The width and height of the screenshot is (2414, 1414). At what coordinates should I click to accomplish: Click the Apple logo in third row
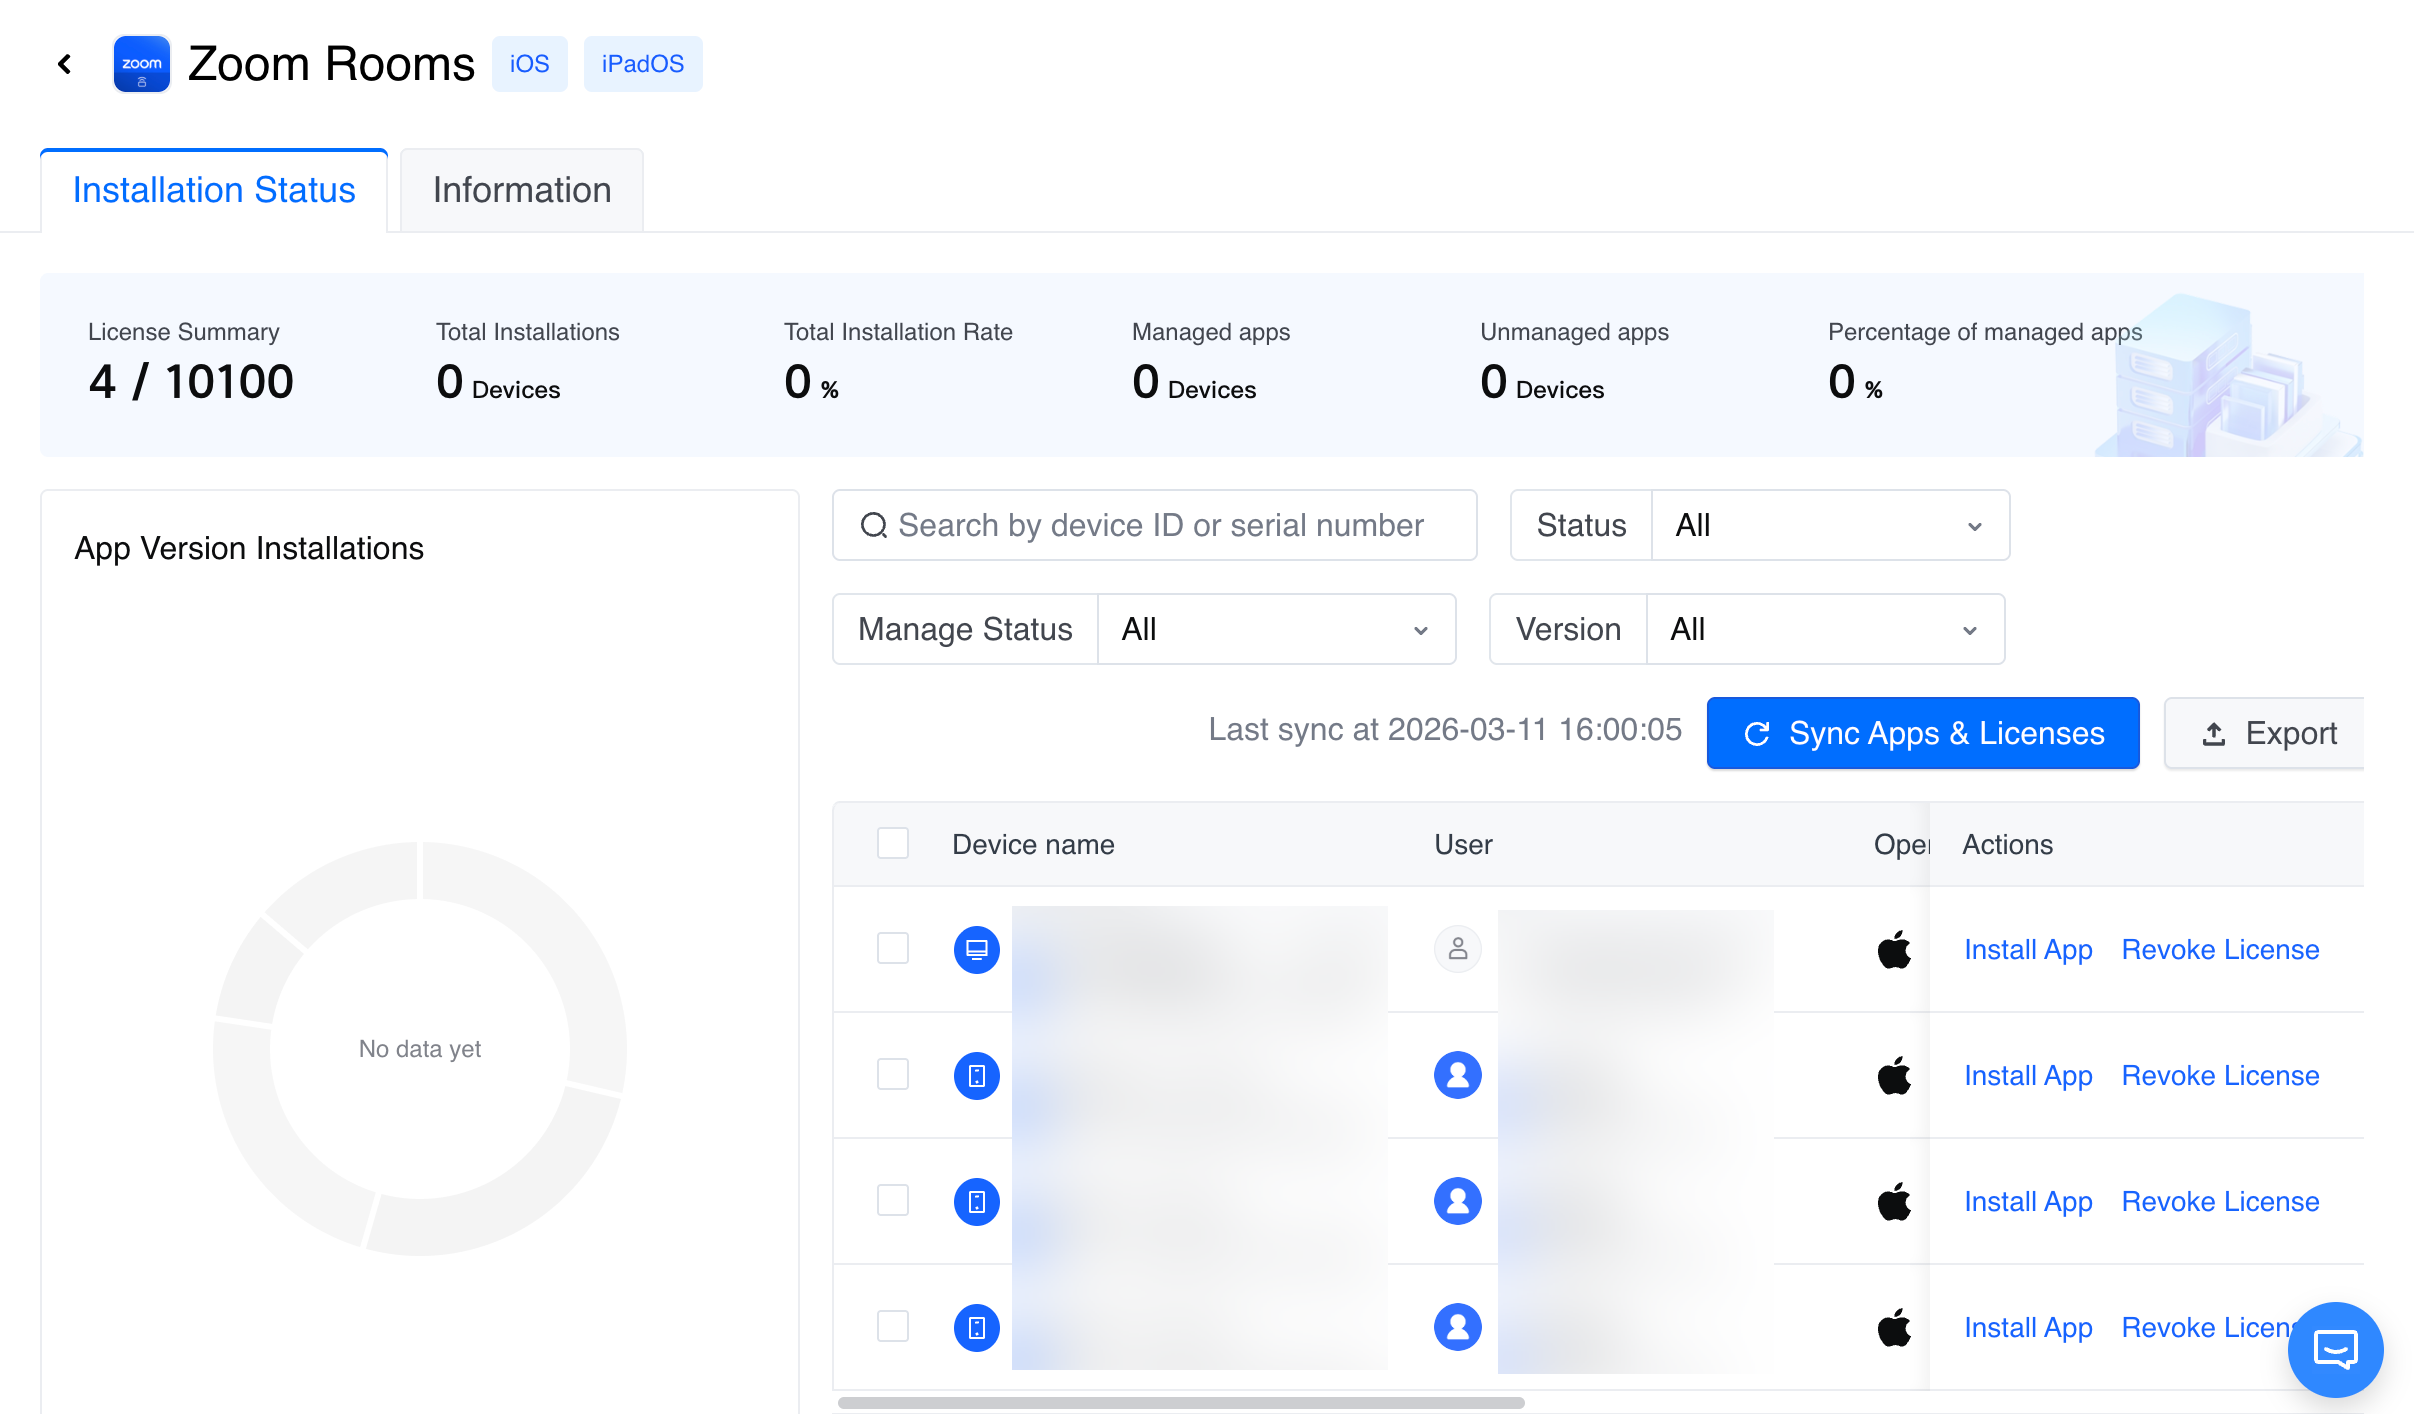point(1893,1201)
